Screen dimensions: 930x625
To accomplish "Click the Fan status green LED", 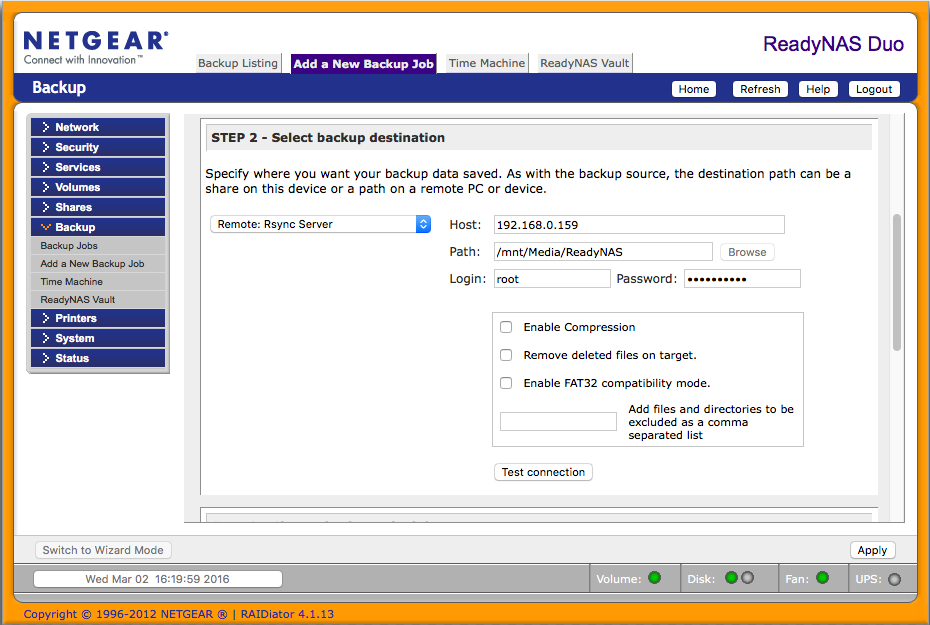I will click(823, 578).
